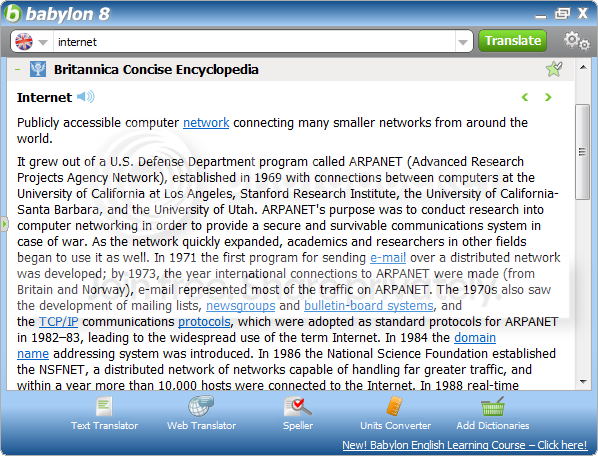Play the Internet pronunciation speaker icon
Image resolution: width=598 pixels, height=456 pixels.
[86, 97]
